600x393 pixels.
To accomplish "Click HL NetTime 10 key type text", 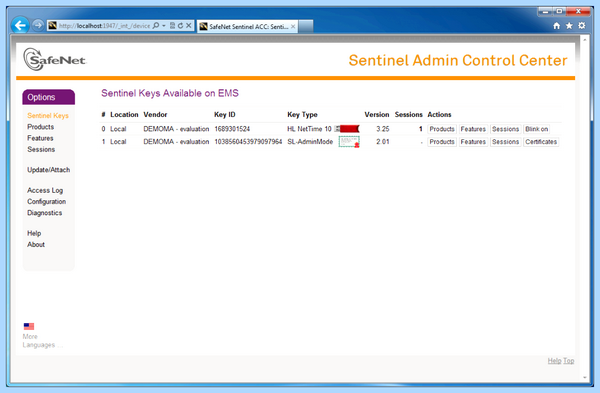I will pos(309,129).
